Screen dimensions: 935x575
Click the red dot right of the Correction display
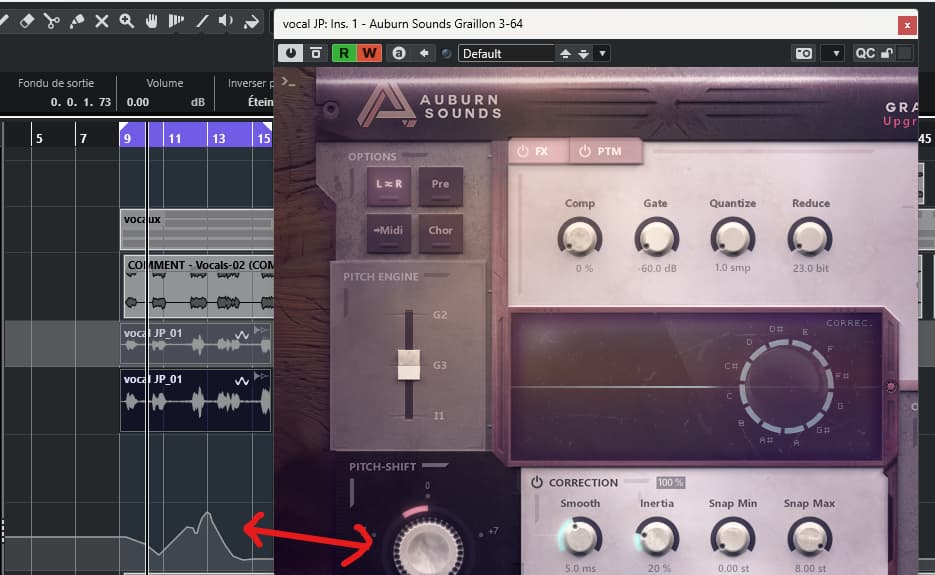click(891, 387)
